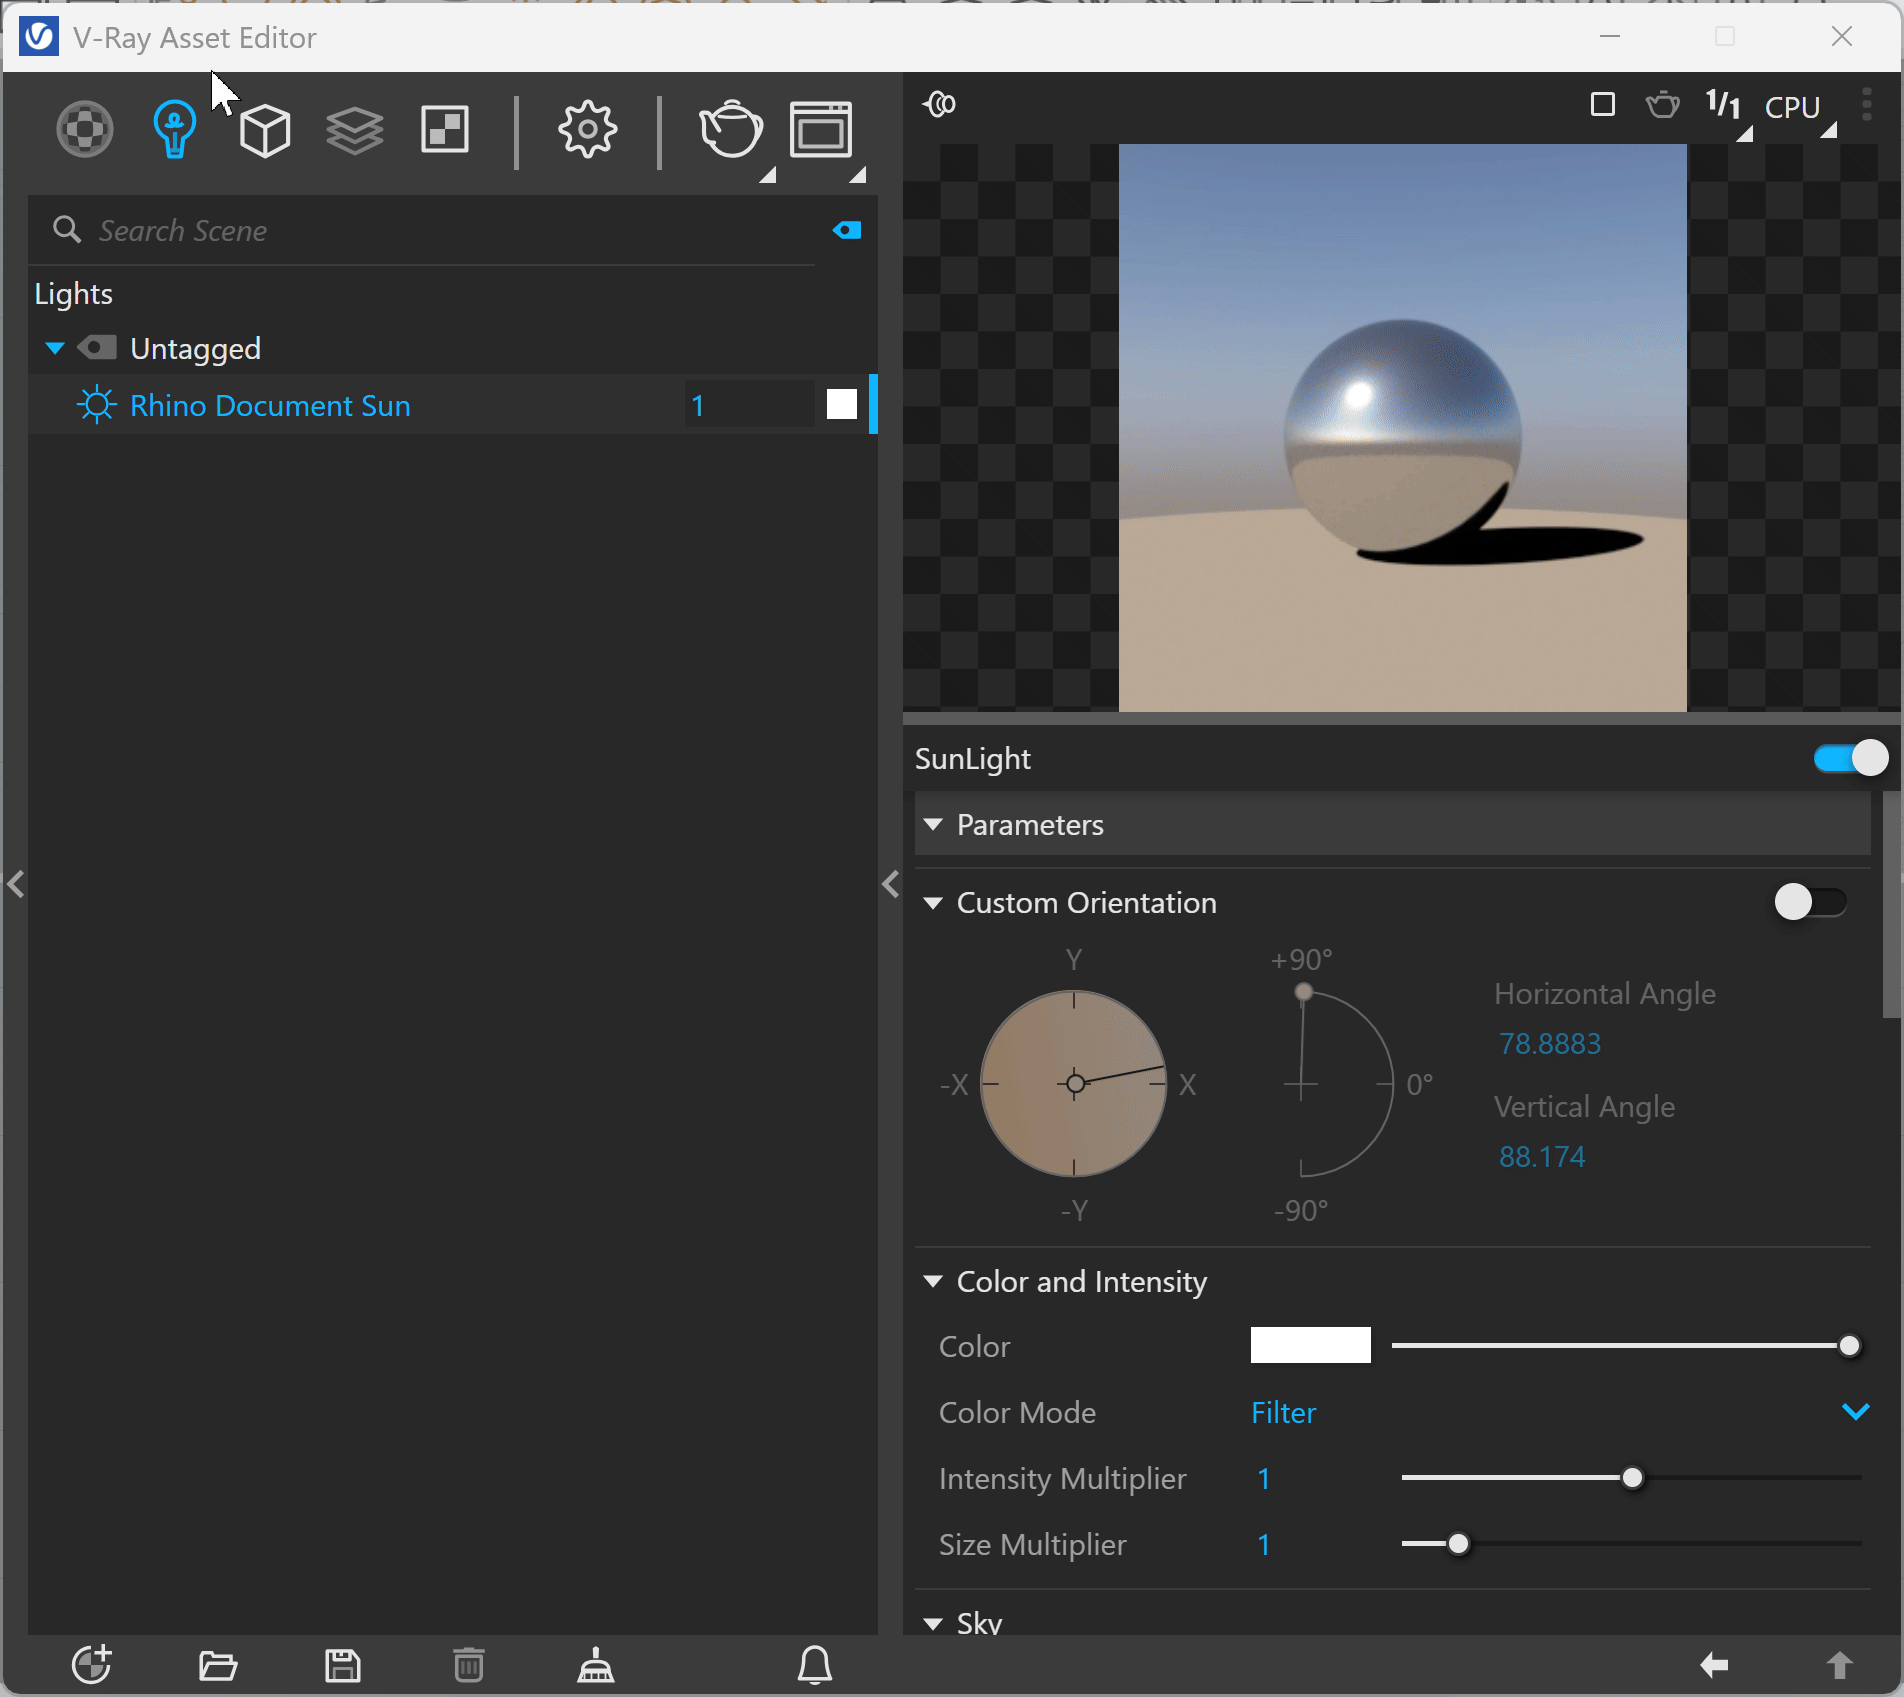Click the sphere preview render thumbnail
1904x1697 pixels.
1402,428
